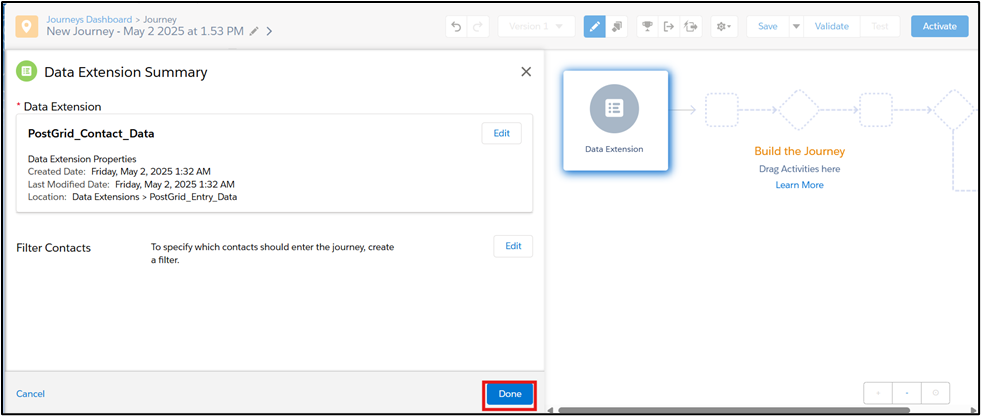
Task: Select the pencil edit mode icon
Action: point(594,27)
